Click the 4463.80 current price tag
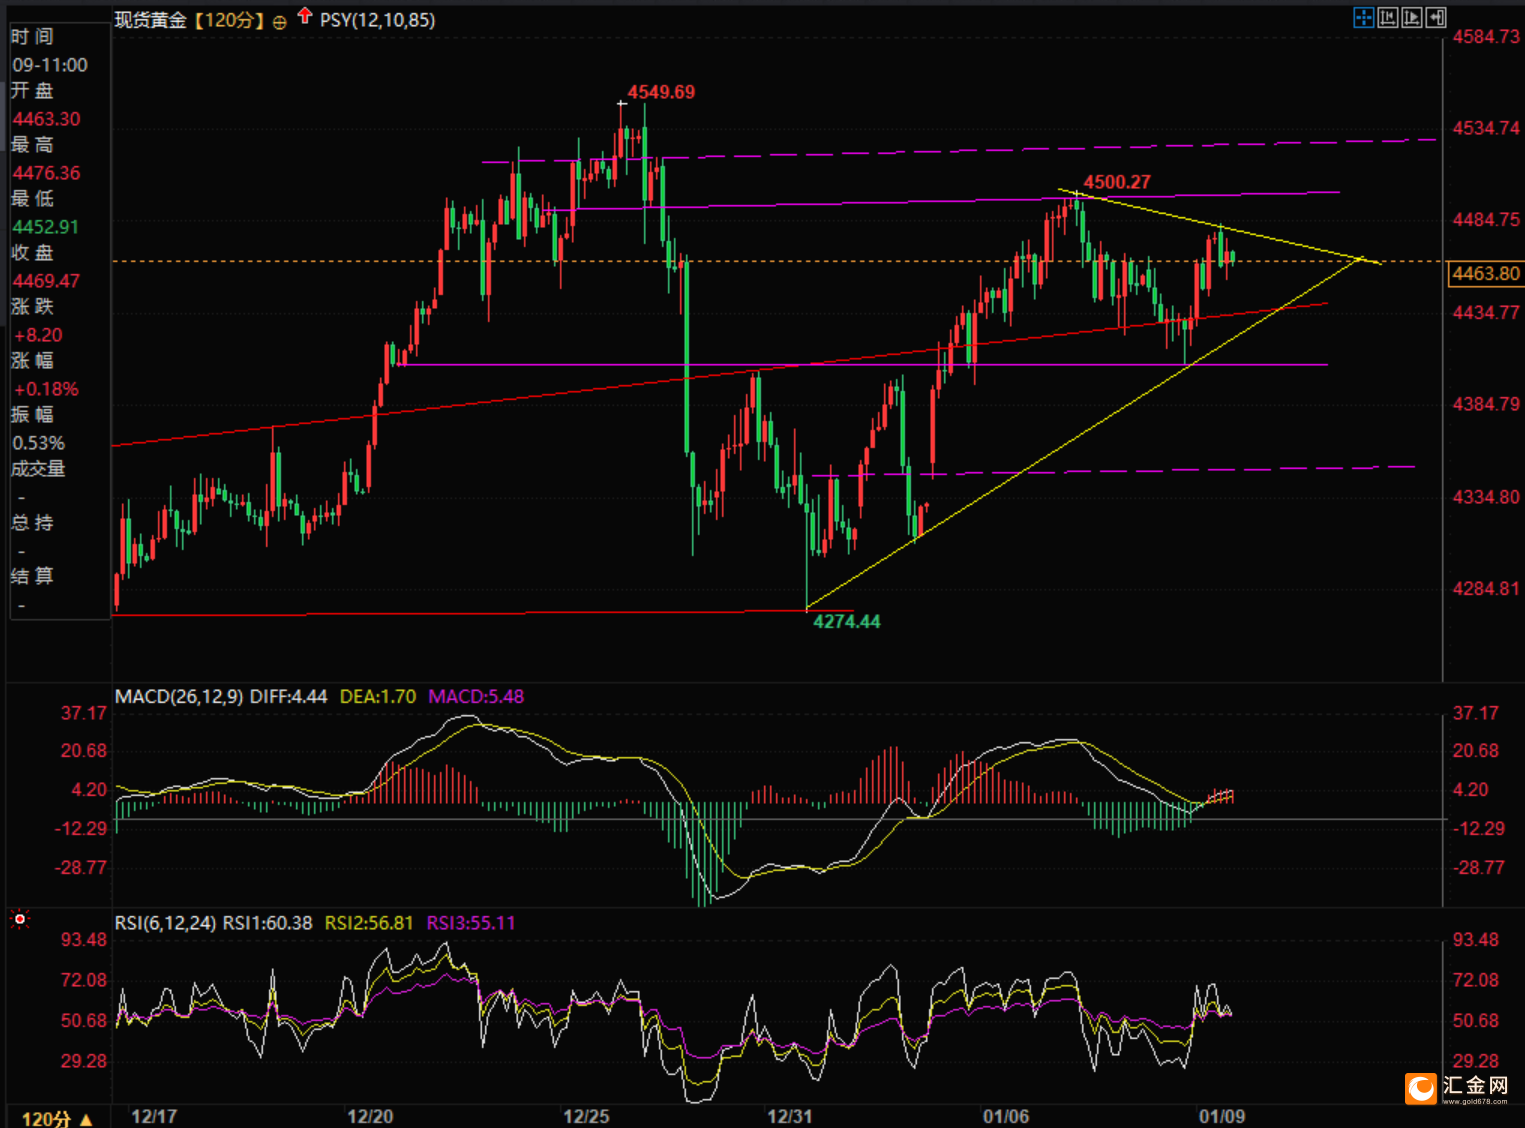The height and width of the screenshot is (1128, 1525). point(1485,273)
